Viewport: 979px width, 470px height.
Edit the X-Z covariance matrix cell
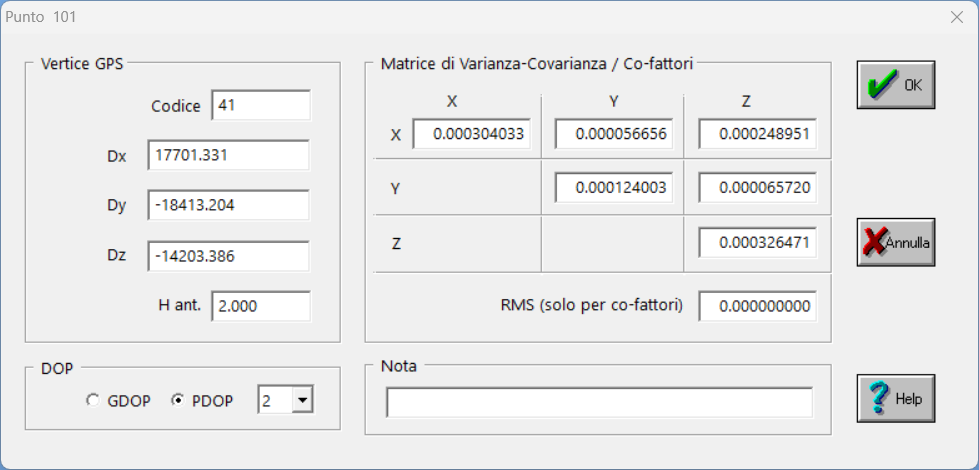757,134
